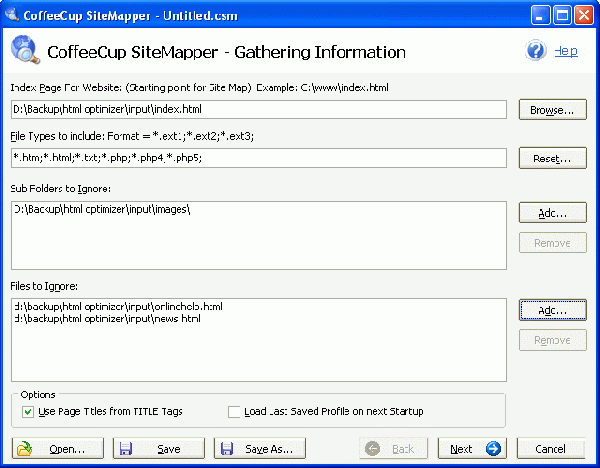
Task: Add a sub folder to ignore
Action: pyautogui.click(x=553, y=213)
